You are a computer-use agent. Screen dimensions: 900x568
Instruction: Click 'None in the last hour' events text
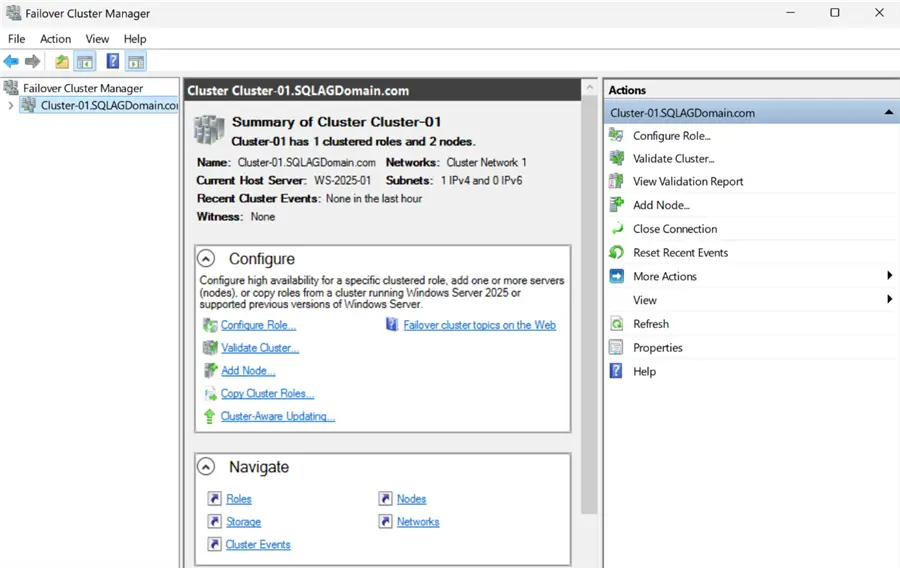tap(374, 199)
